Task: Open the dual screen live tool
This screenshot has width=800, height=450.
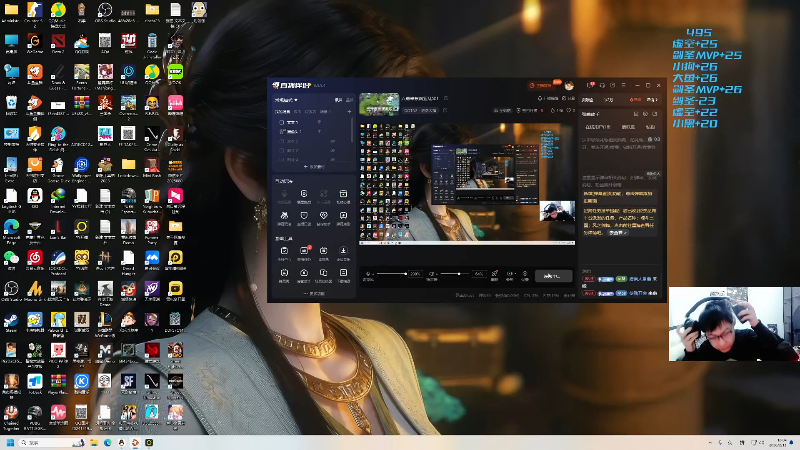Action: [323, 274]
